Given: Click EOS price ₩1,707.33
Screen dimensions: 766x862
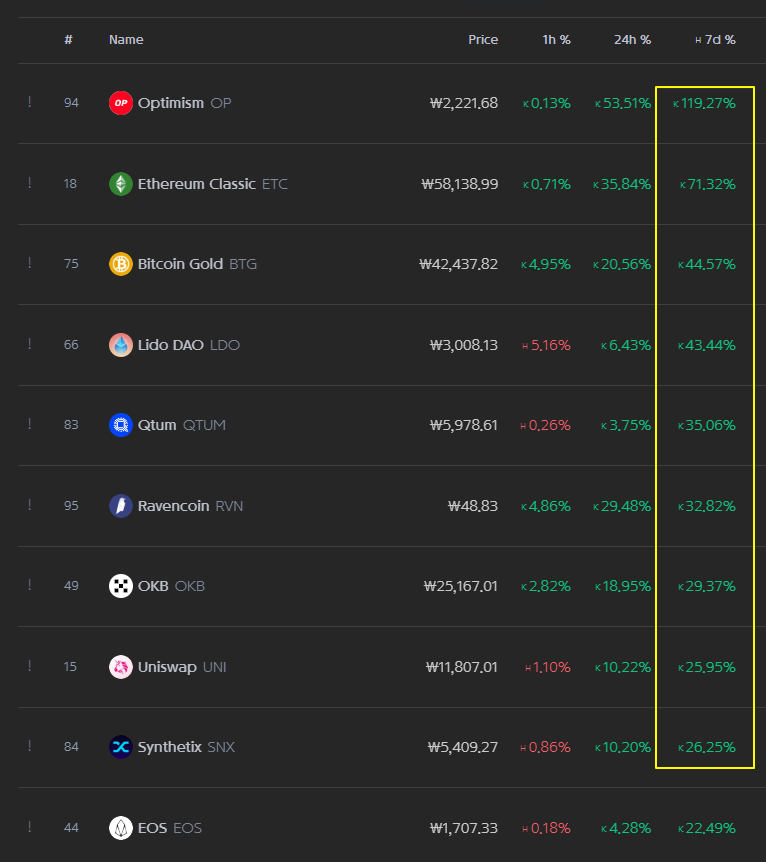Looking at the screenshot, I should [x=464, y=827].
